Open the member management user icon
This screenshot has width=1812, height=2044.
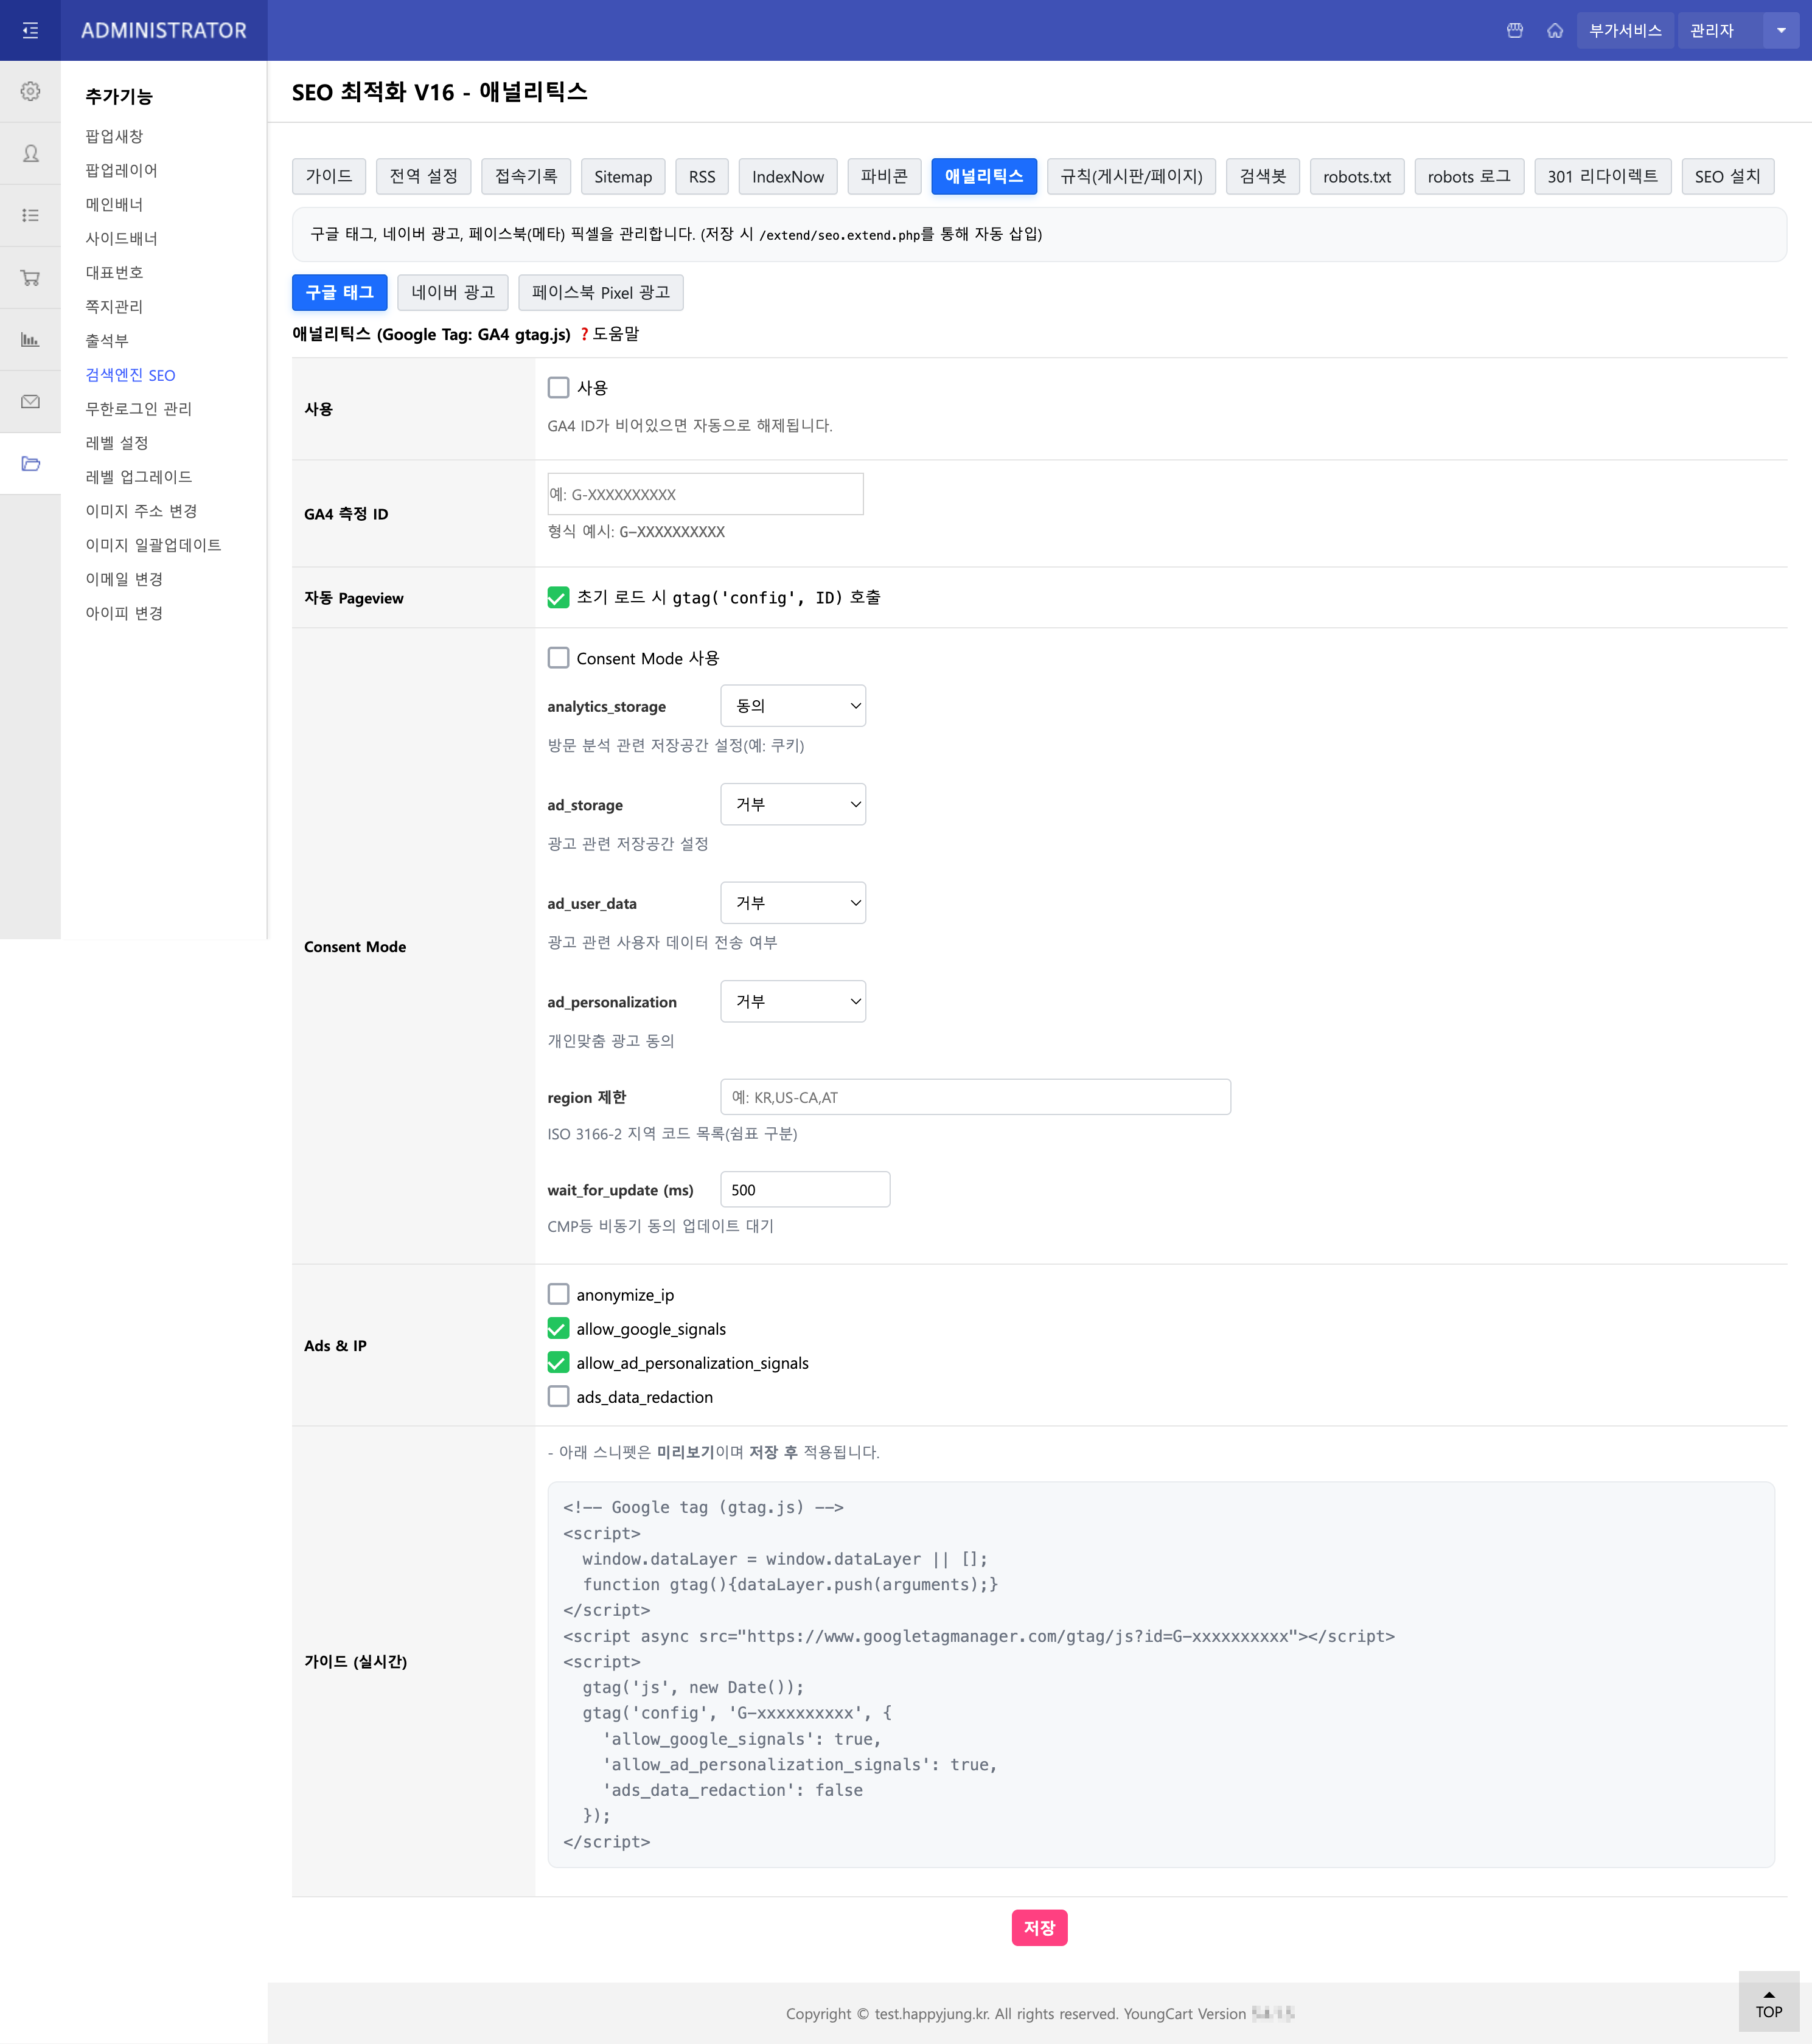pos(30,153)
